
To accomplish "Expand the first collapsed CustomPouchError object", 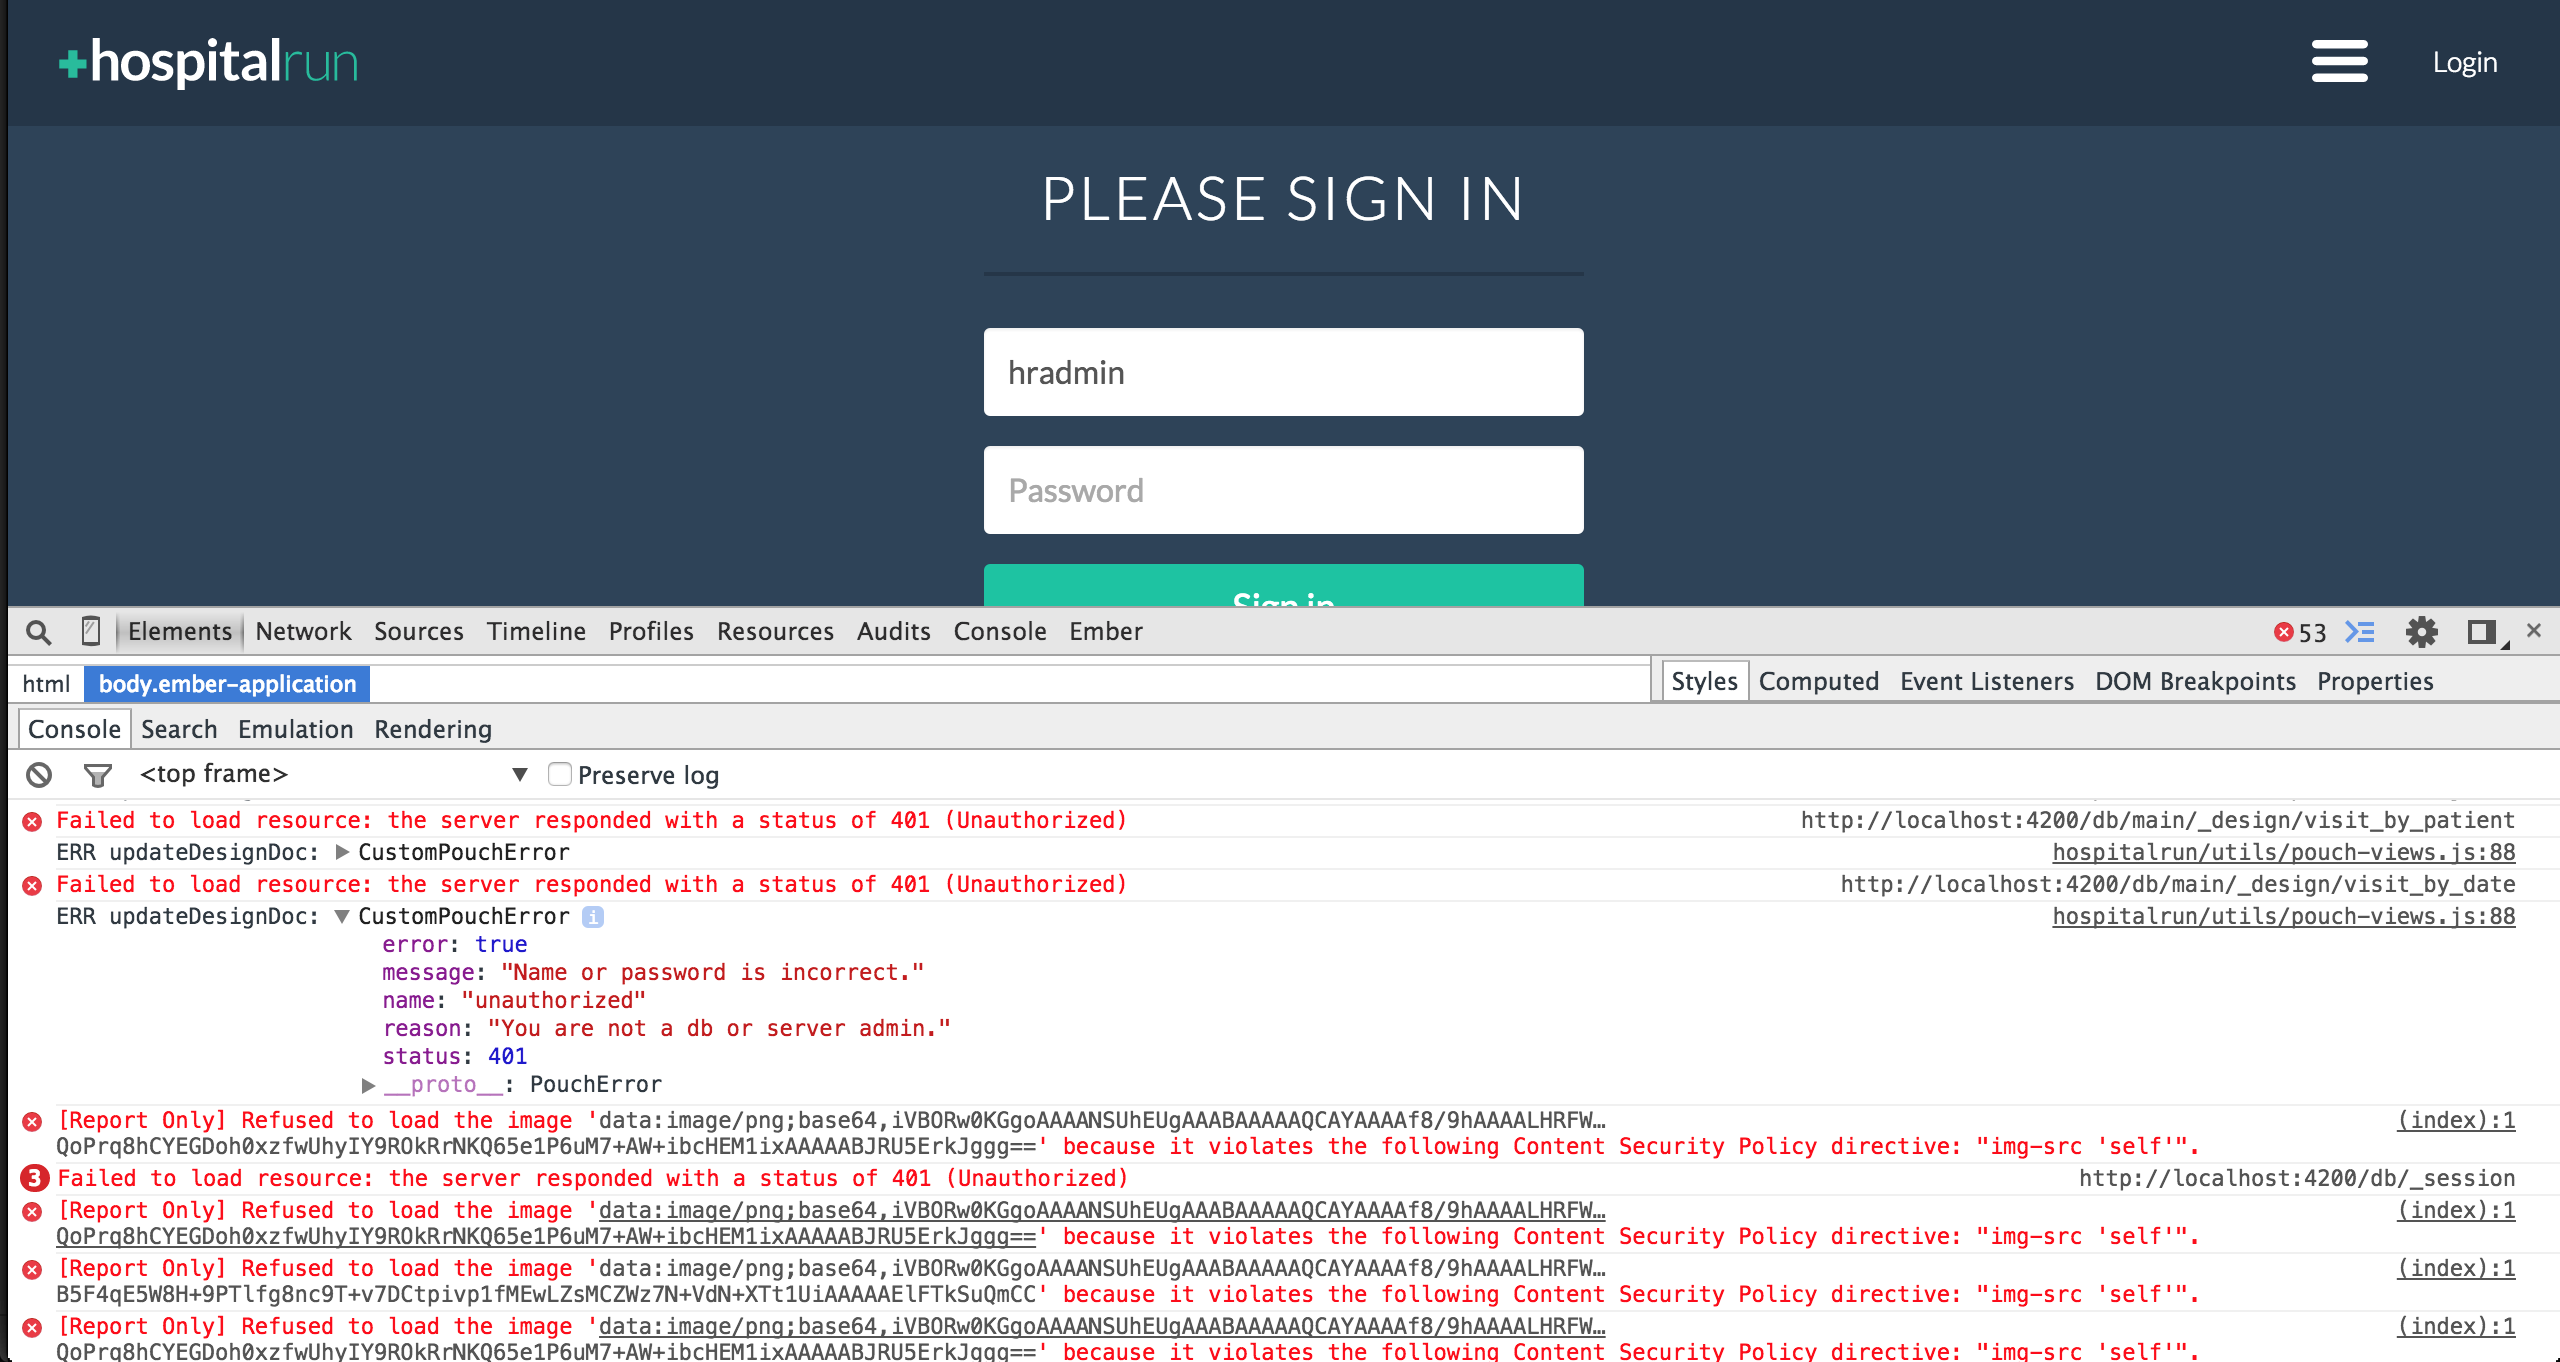I will tap(342, 852).
